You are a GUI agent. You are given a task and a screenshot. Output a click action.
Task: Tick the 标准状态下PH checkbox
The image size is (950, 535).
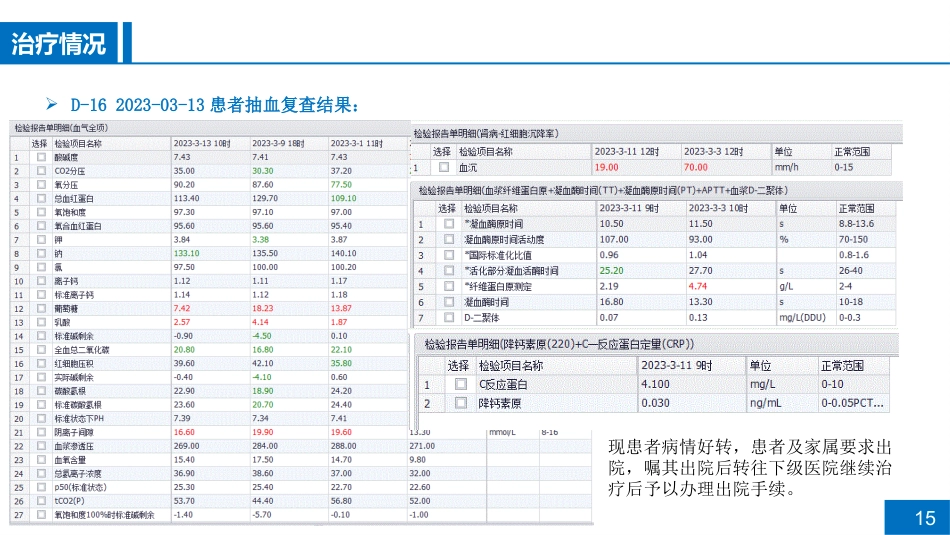point(41,419)
